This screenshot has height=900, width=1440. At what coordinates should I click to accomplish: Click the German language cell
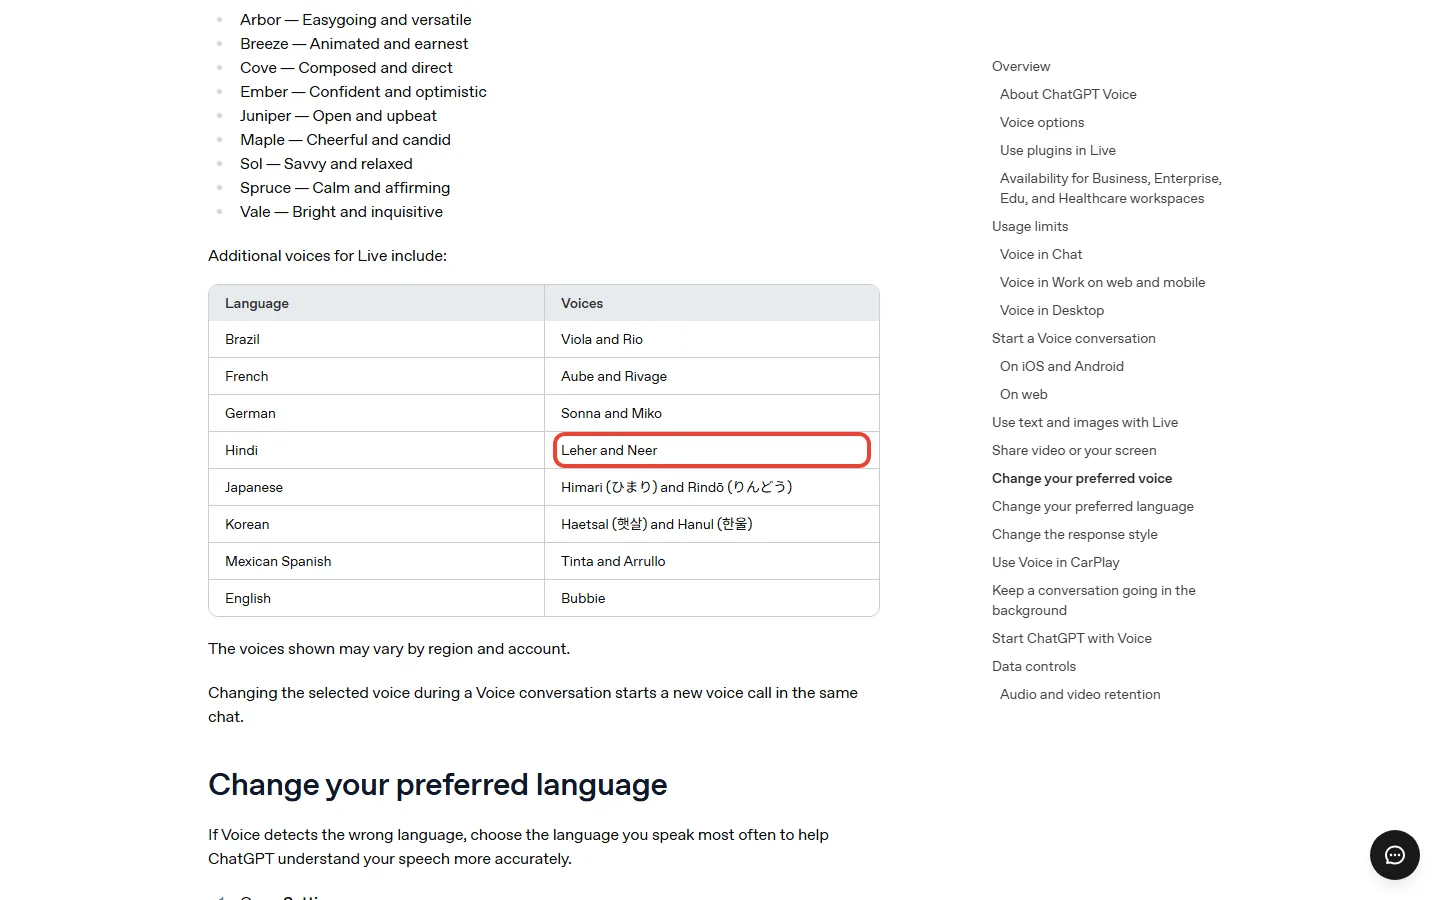pos(376,413)
